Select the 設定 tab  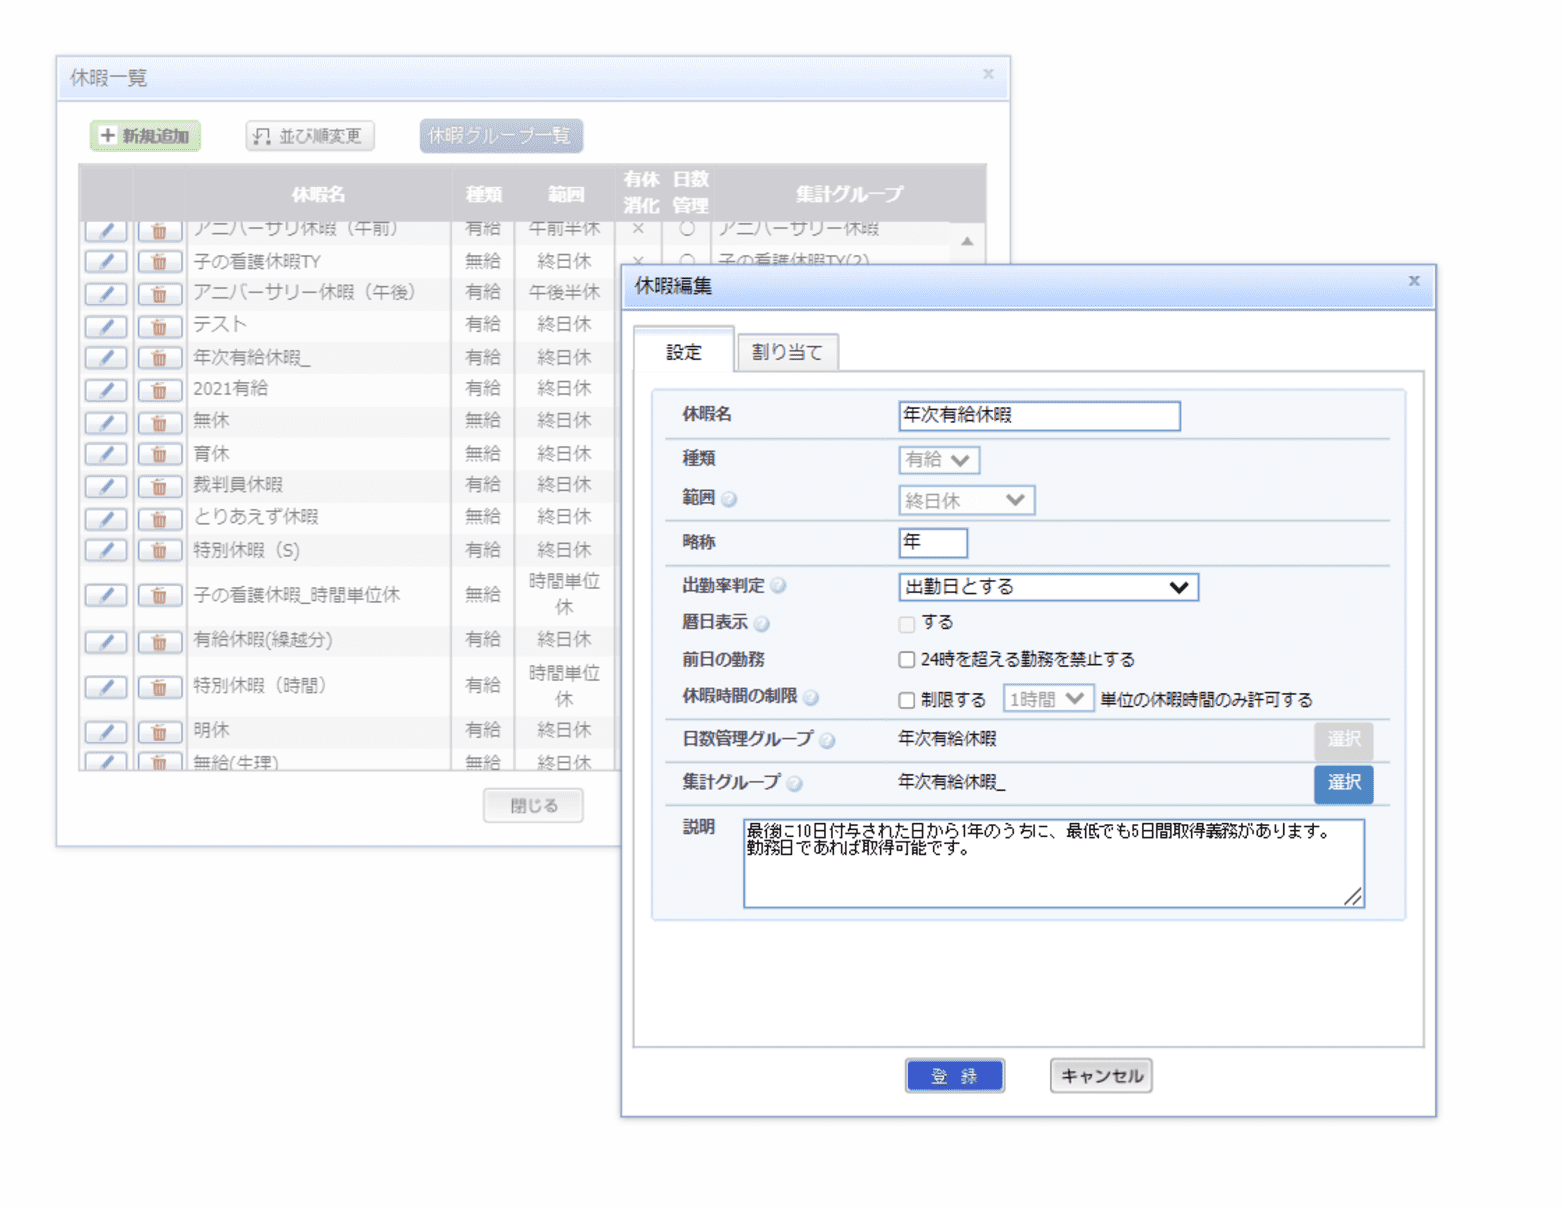pos(684,351)
